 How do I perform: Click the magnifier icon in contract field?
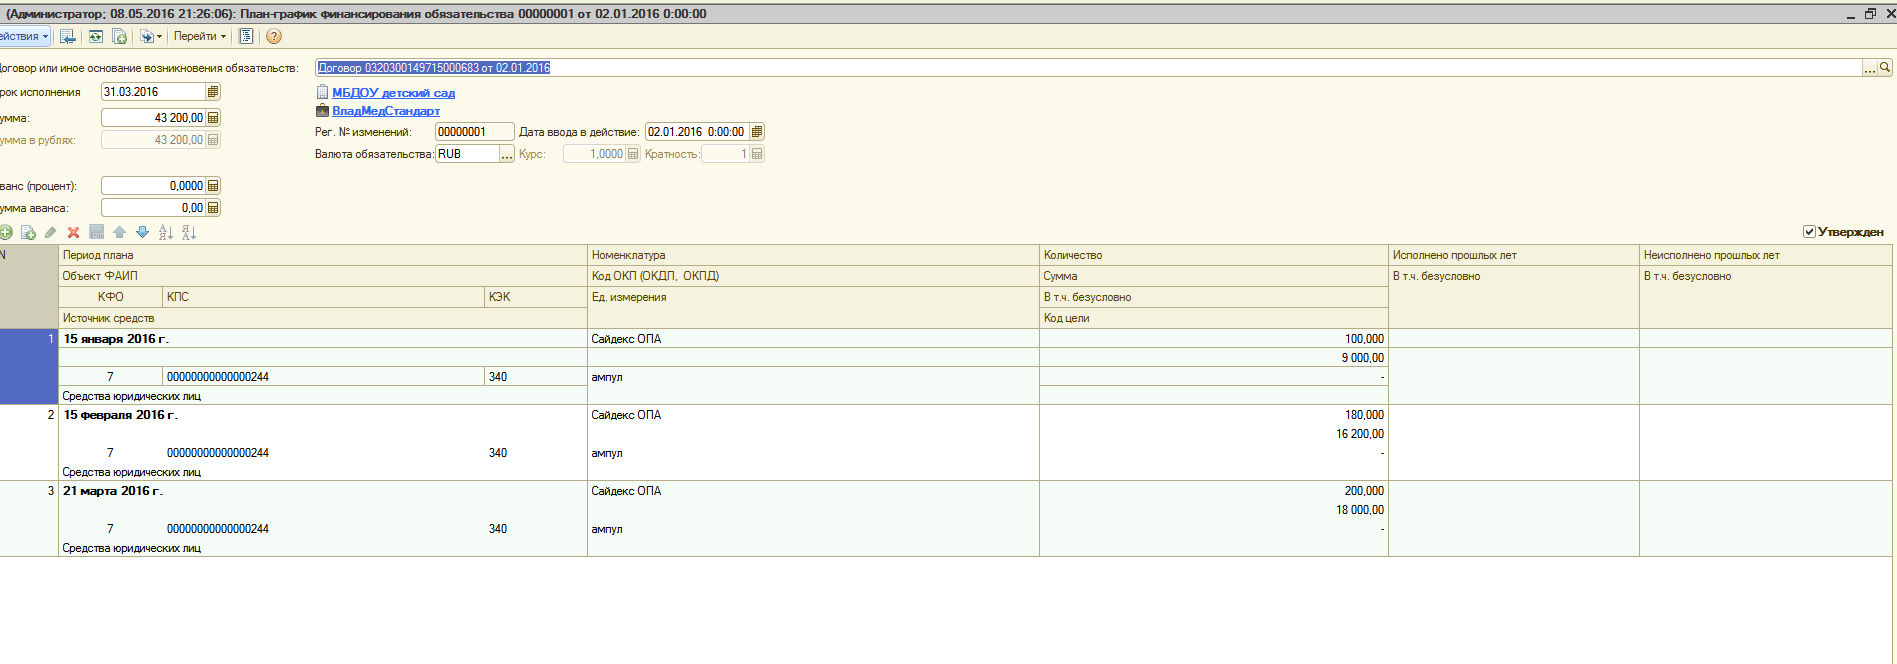click(1885, 68)
